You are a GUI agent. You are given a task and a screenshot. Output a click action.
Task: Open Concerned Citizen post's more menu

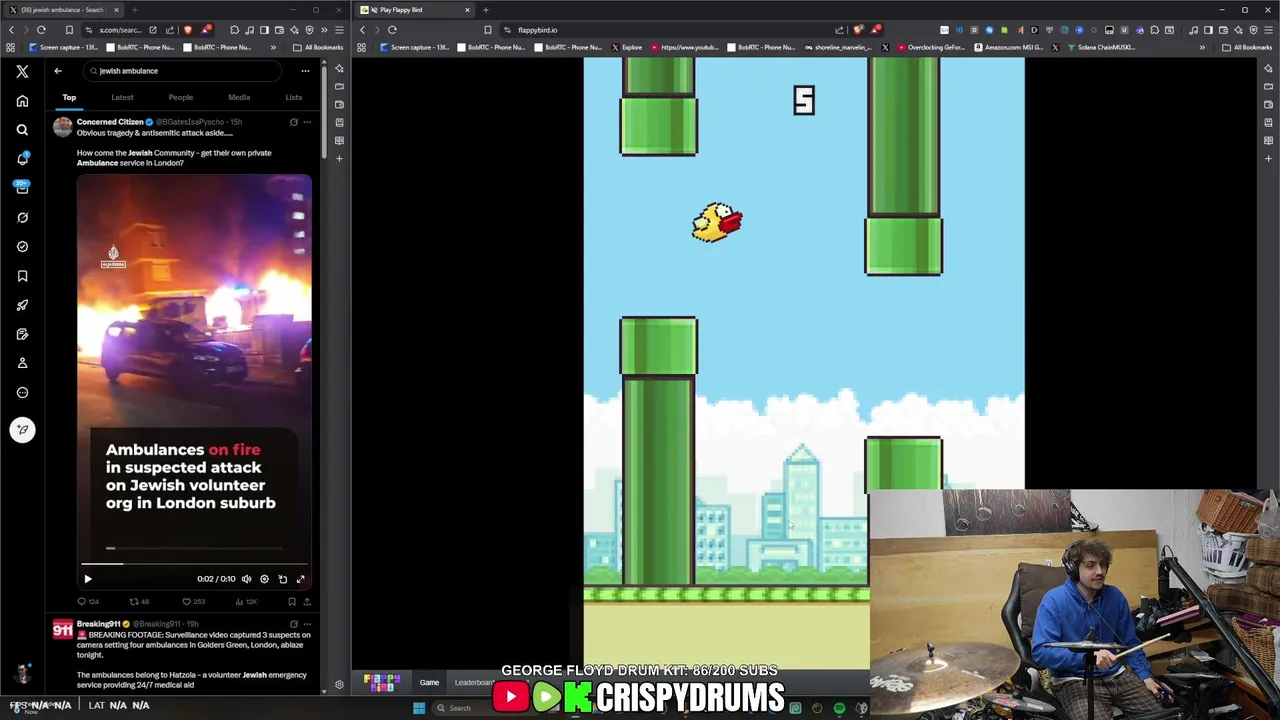click(307, 122)
